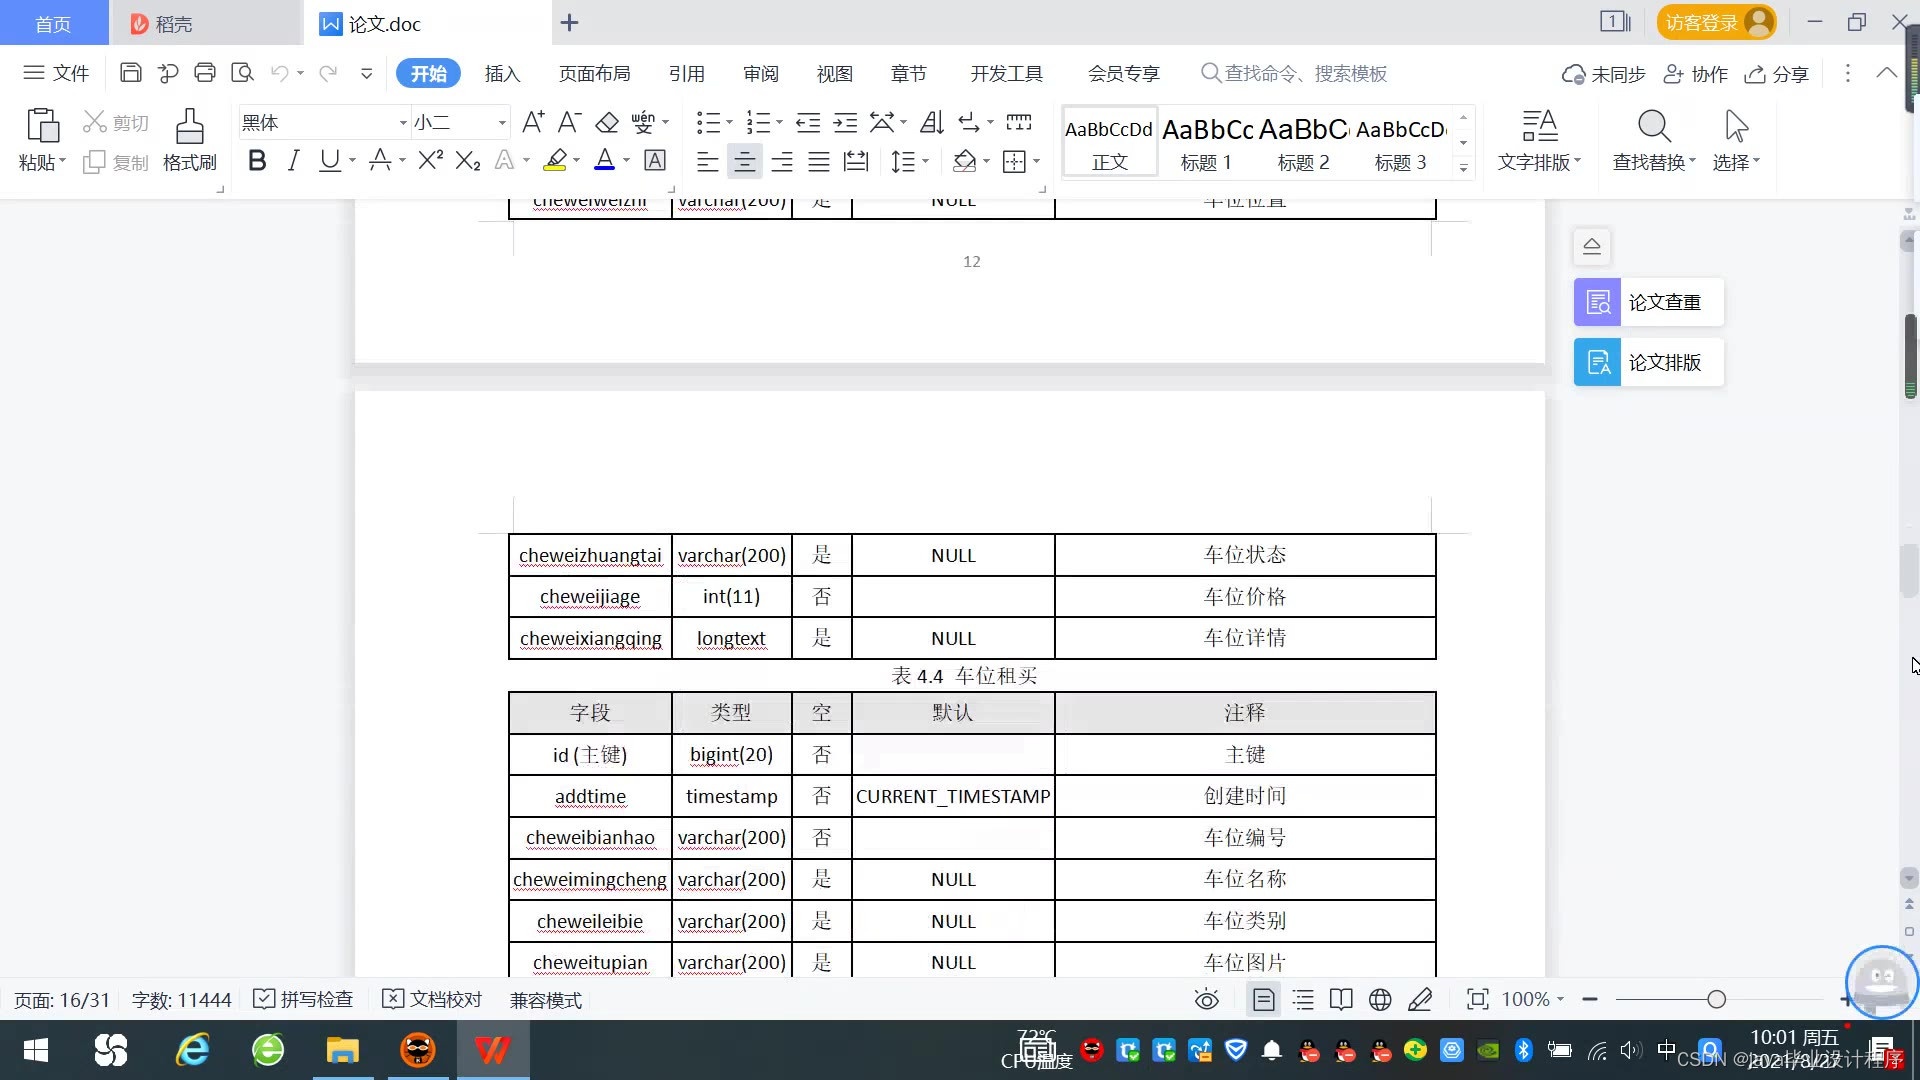
Task: Open the 插入 ribbon tab
Action: click(502, 74)
